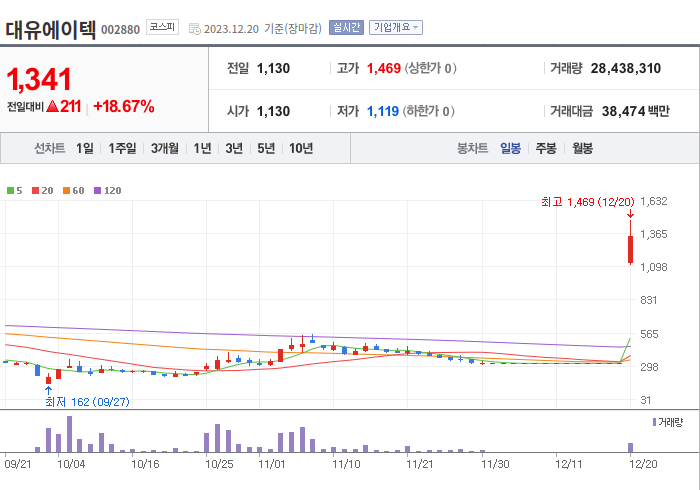Click the red up-triangle change indicator
Screen dimensions: 700x490
tap(52, 106)
